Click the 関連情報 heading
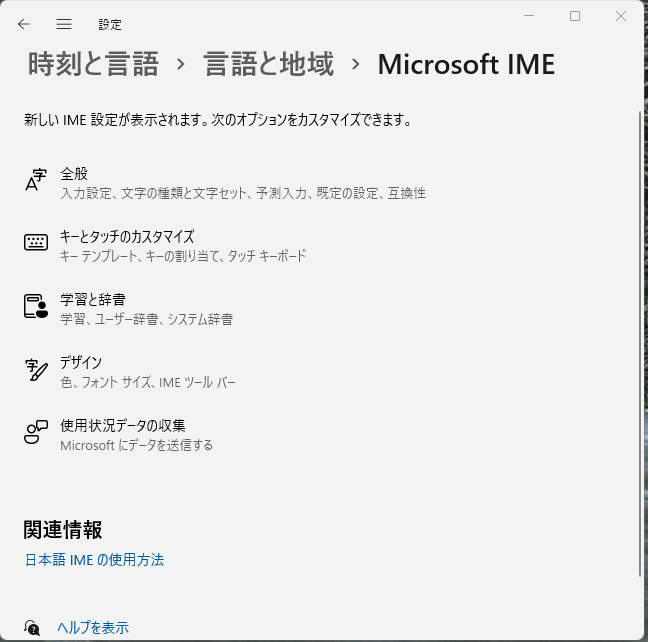This screenshot has height=642, width=648. coord(62,530)
